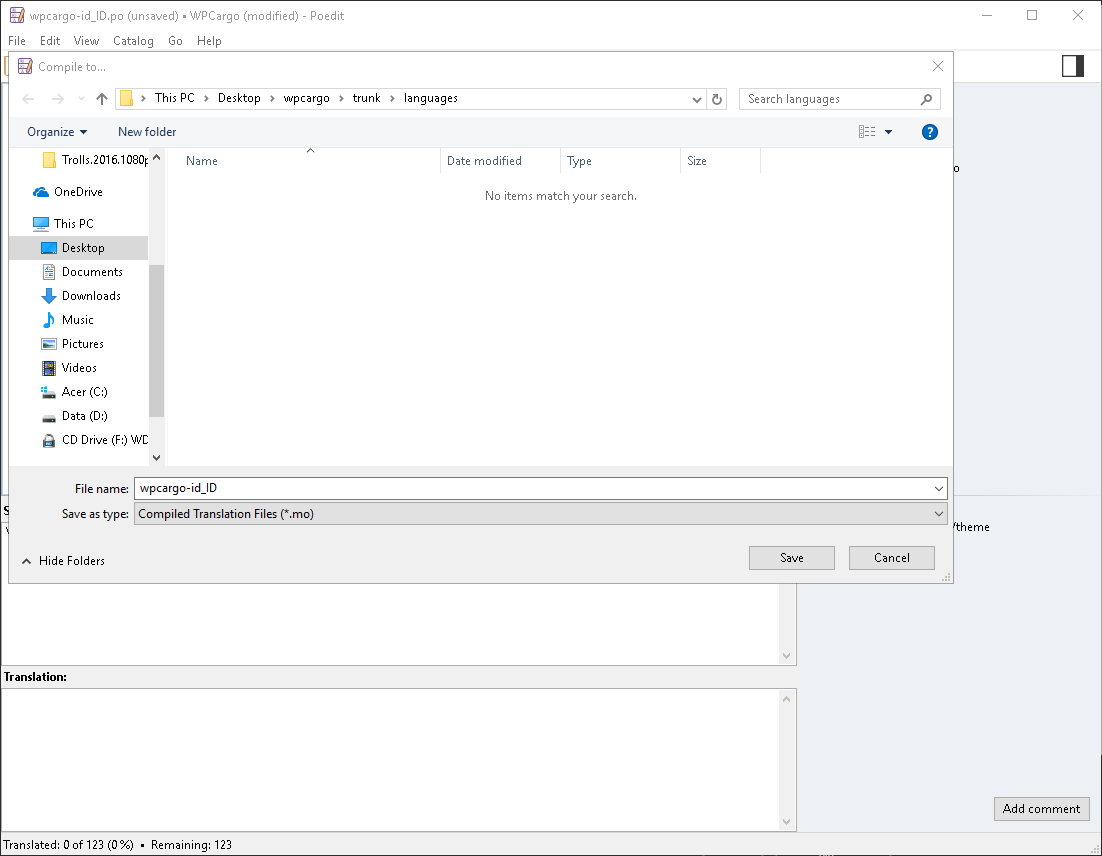Click the Add comment button
The image size is (1102, 856).
(x=1041, y=809)
